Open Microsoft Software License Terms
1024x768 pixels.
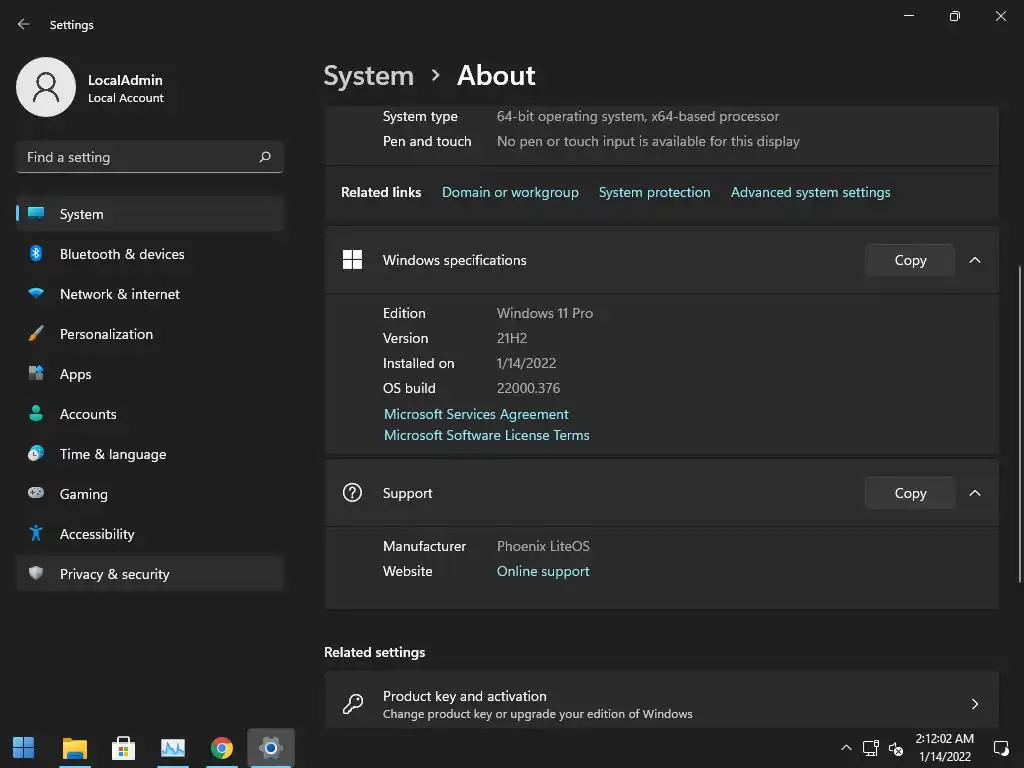point(487,435)
